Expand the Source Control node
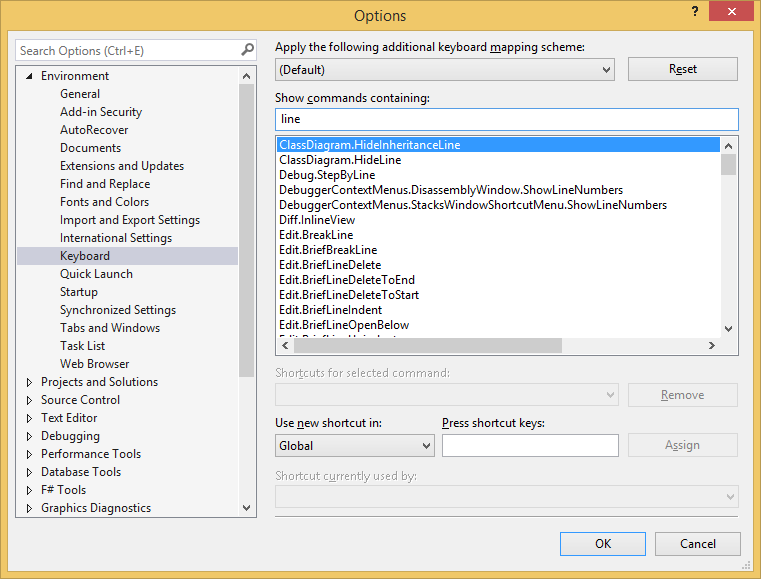The height and width of the screenshot is (579, 761). [29, 400]
